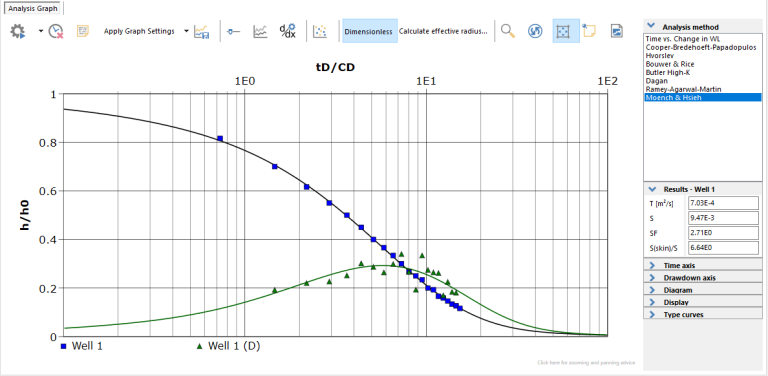Open the Apply Graph Settings dropdown arrow

coord(186,31)
